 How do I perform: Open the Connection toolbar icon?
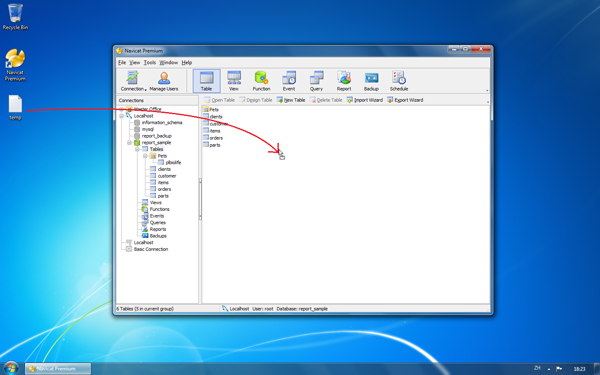pos(132,81)
